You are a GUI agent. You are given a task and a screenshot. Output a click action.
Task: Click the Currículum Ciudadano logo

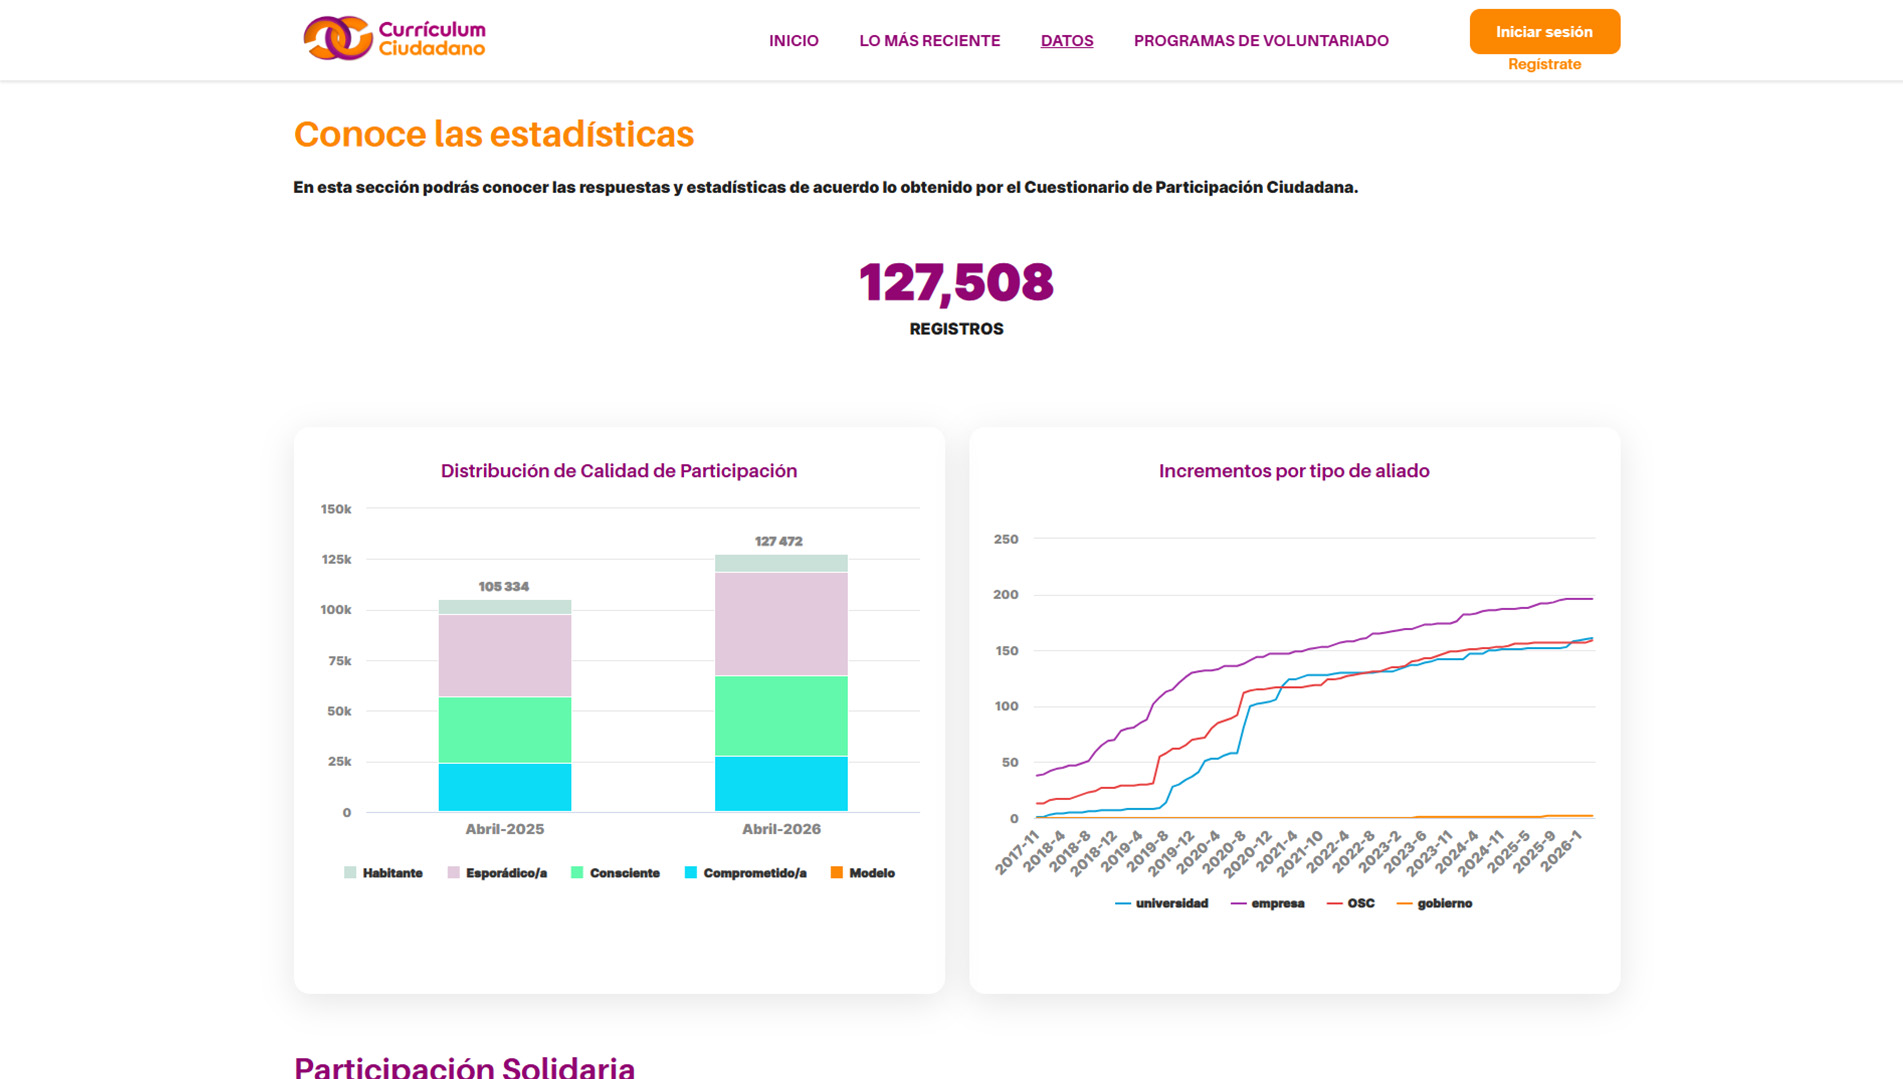[394, 39]
